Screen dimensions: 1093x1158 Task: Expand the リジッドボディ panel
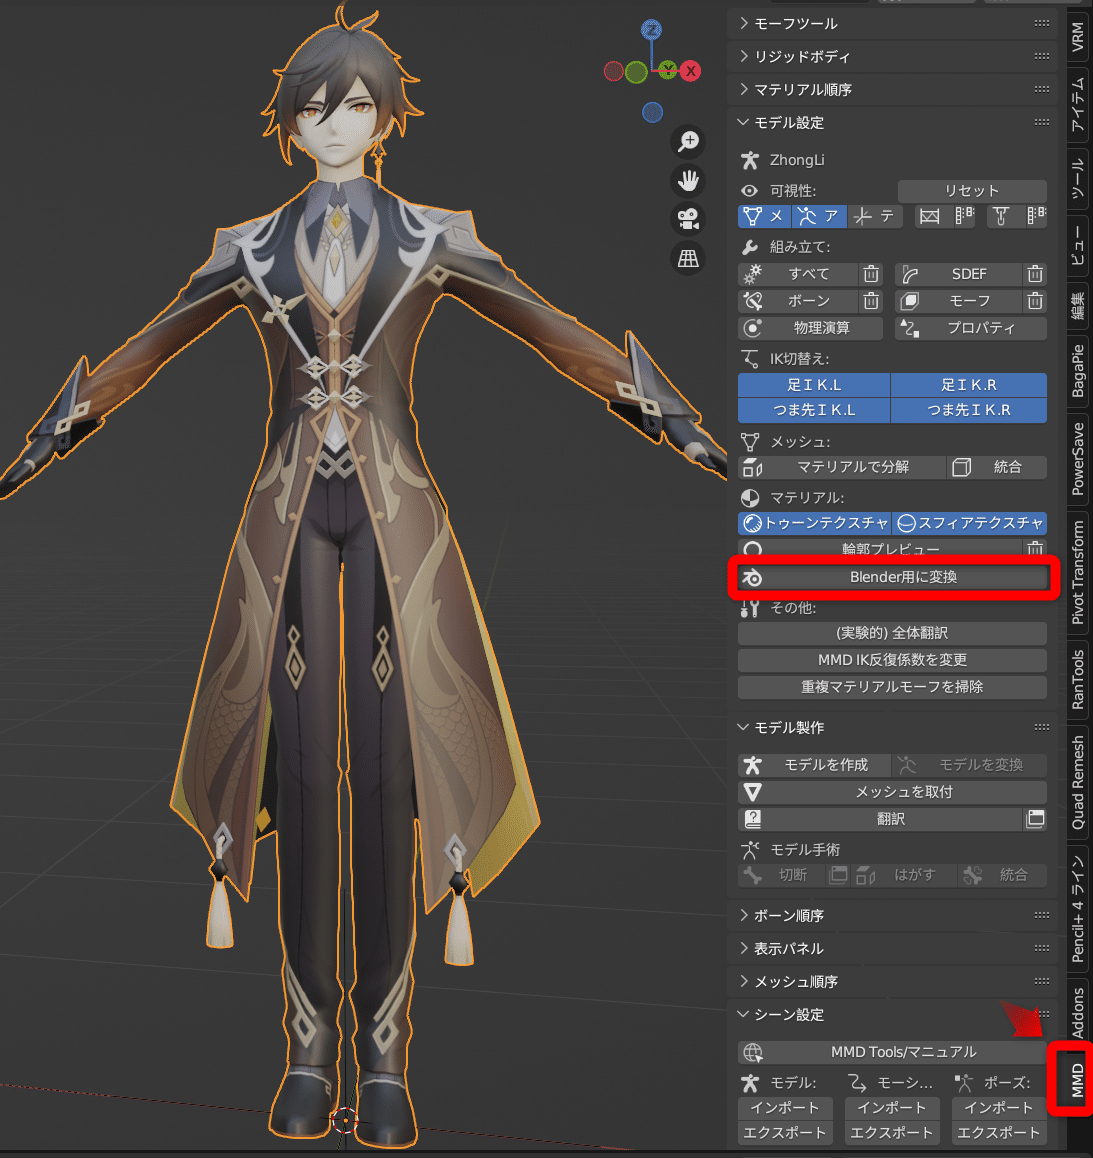click(x=744, y=56)
